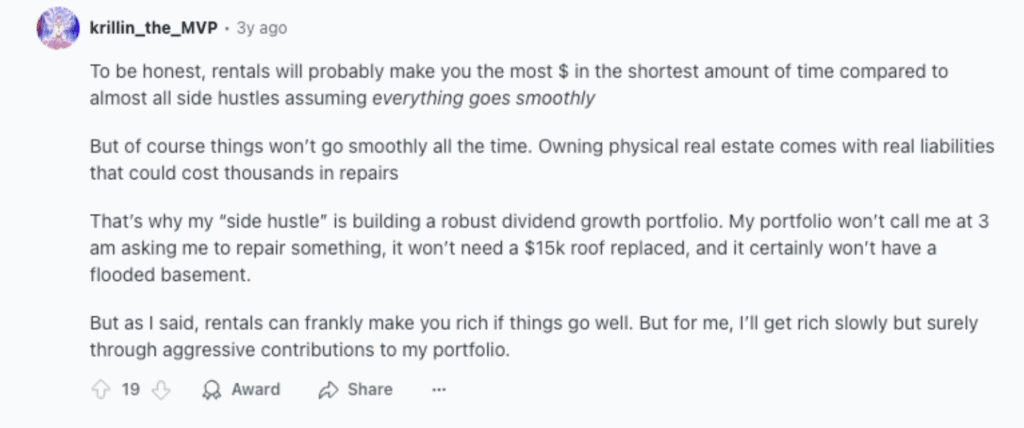
Task: Click the italic "everything goes smoothly" text
Action: [483, 99]
